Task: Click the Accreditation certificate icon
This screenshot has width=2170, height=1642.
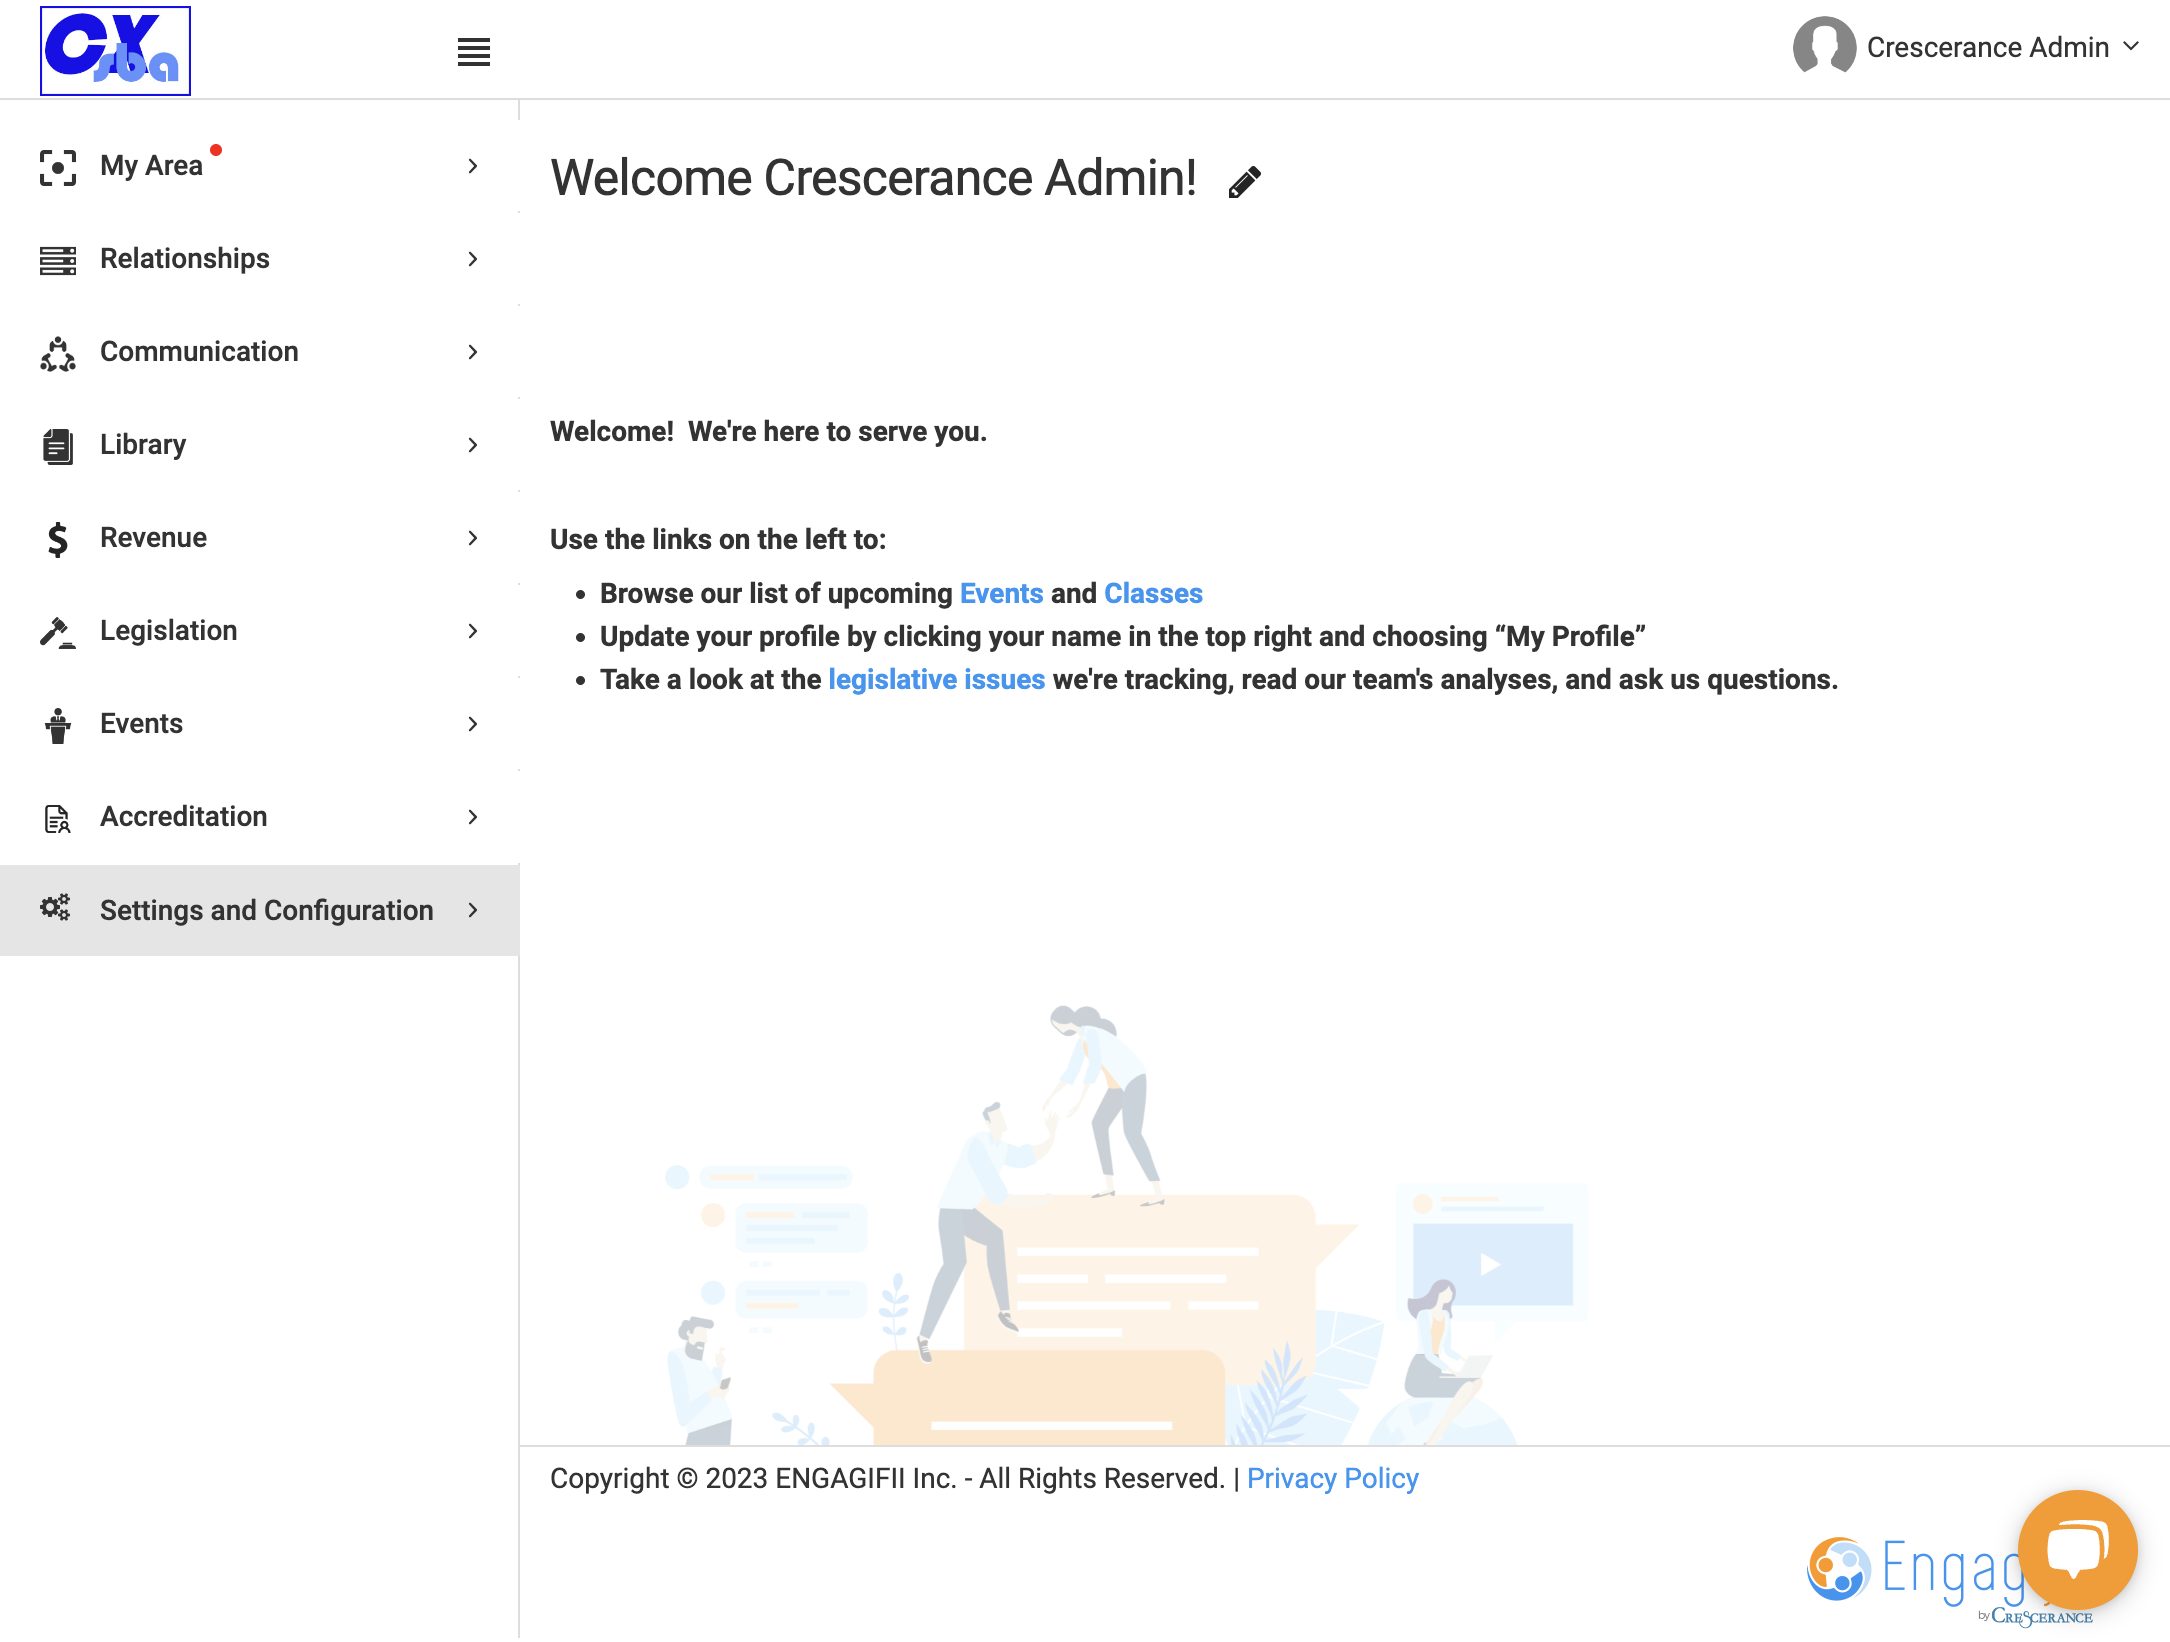Action: (58, 818)
